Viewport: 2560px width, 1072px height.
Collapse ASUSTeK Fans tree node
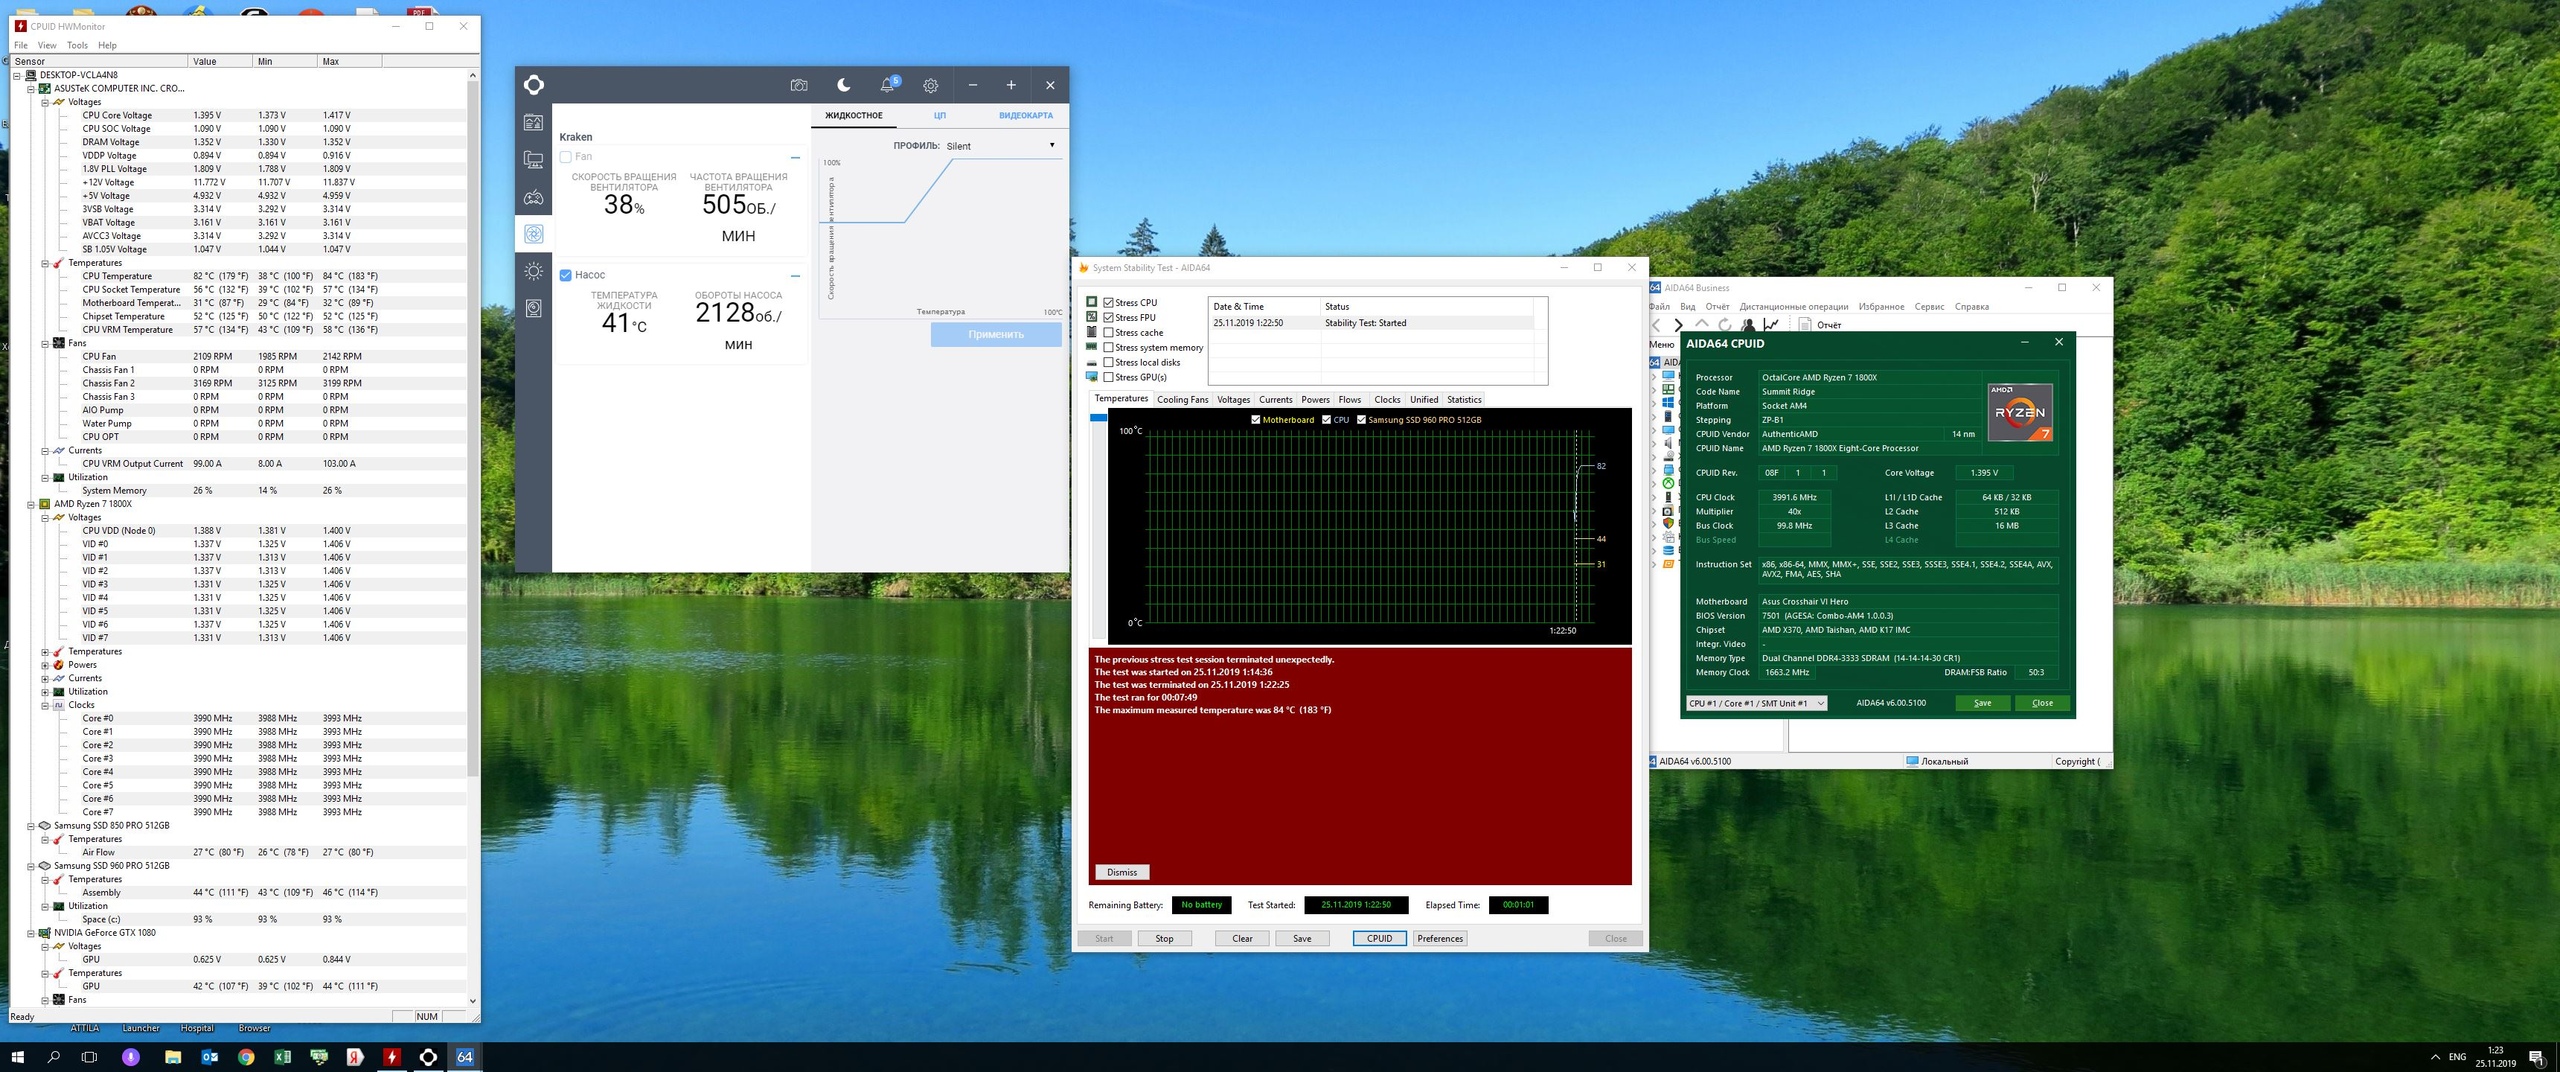point(45,343)
